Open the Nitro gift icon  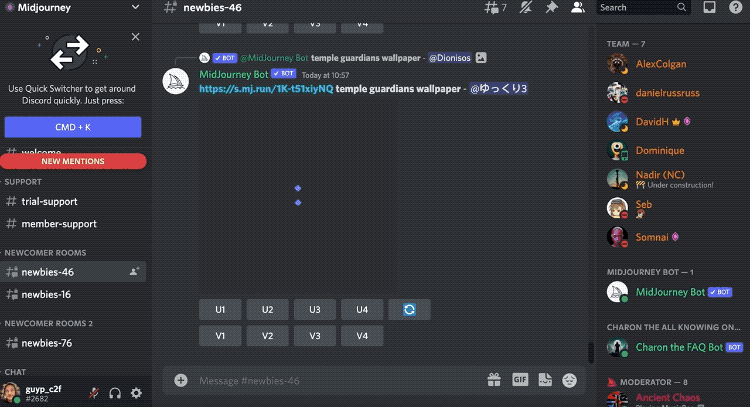click(494, 380)
